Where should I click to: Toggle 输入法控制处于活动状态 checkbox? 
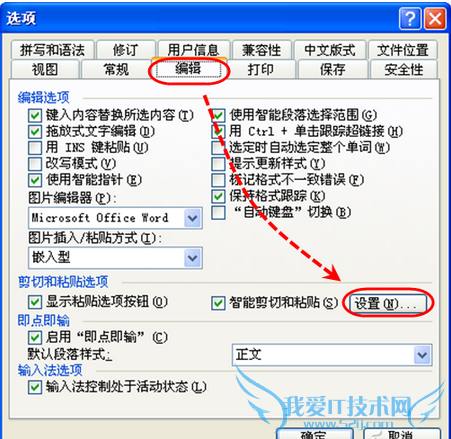(x=35, y=387)
